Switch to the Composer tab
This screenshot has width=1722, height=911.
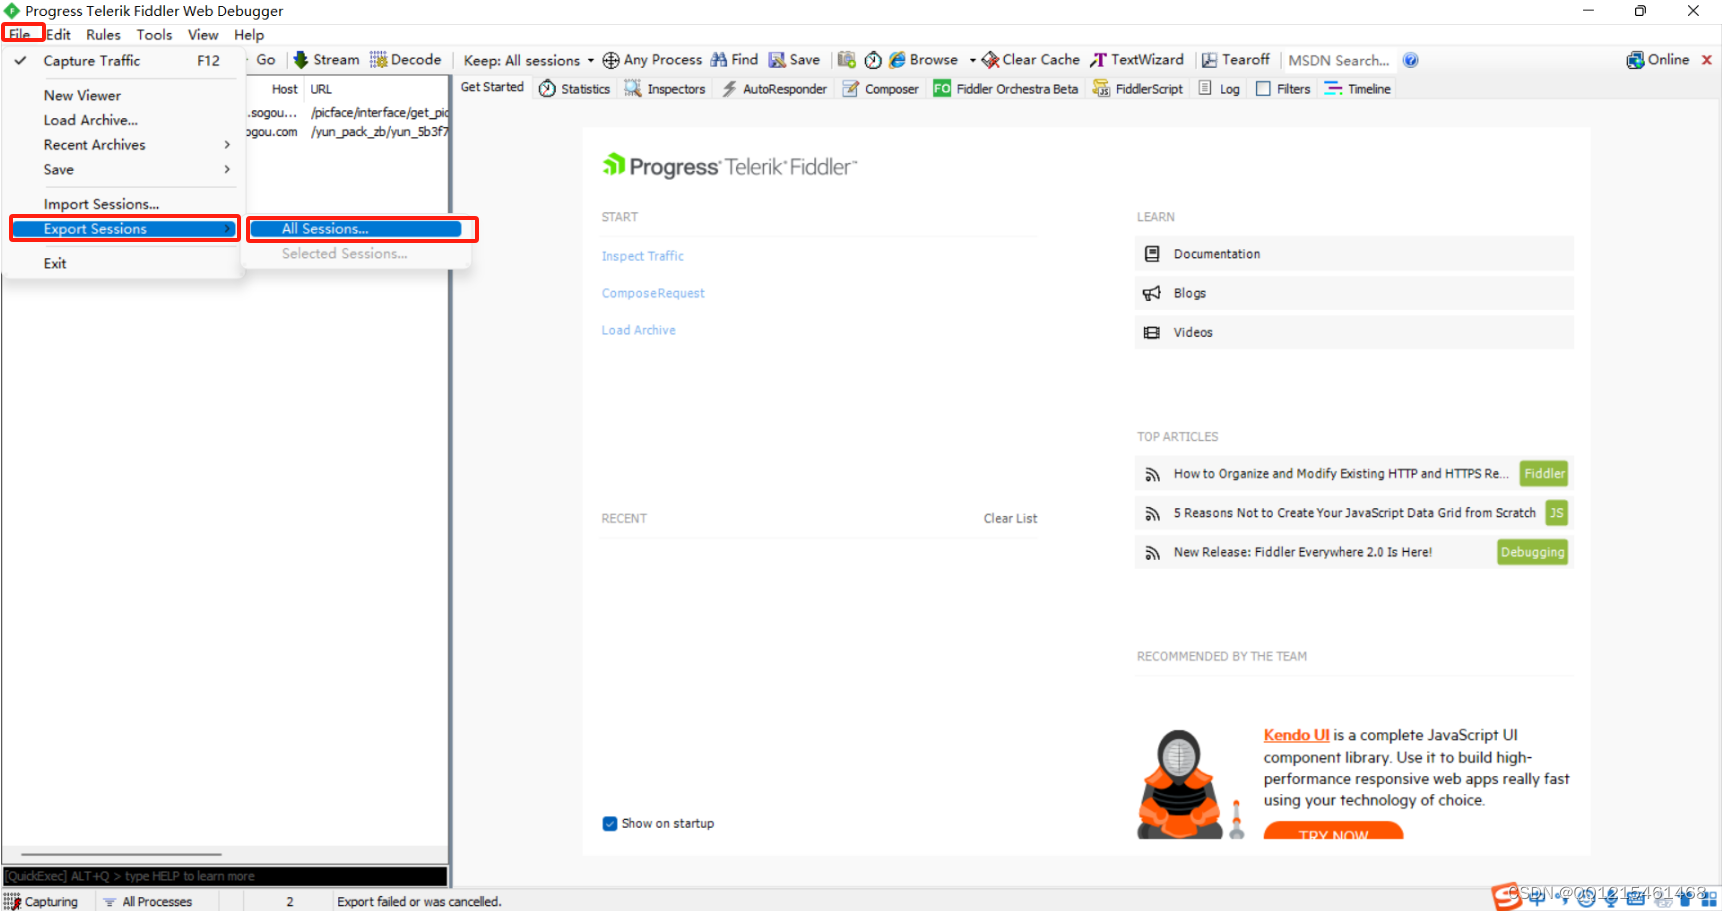880,88
